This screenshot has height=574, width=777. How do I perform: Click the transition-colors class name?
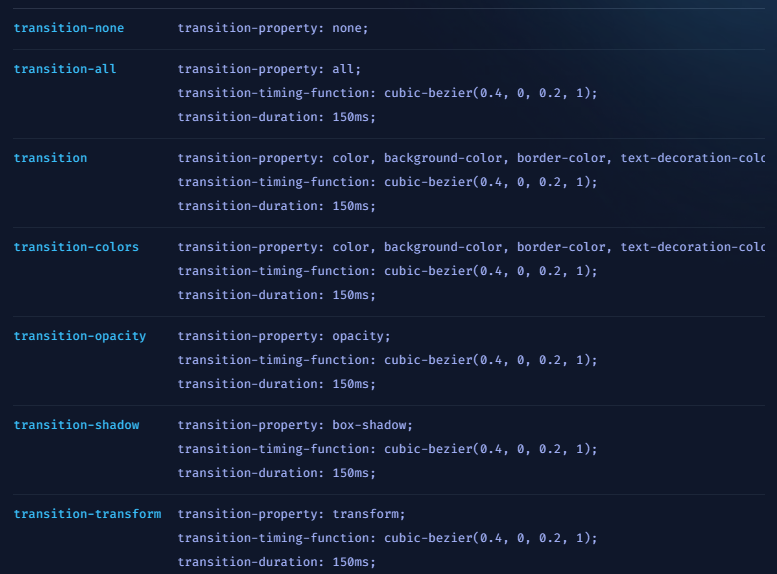[76, 247]
